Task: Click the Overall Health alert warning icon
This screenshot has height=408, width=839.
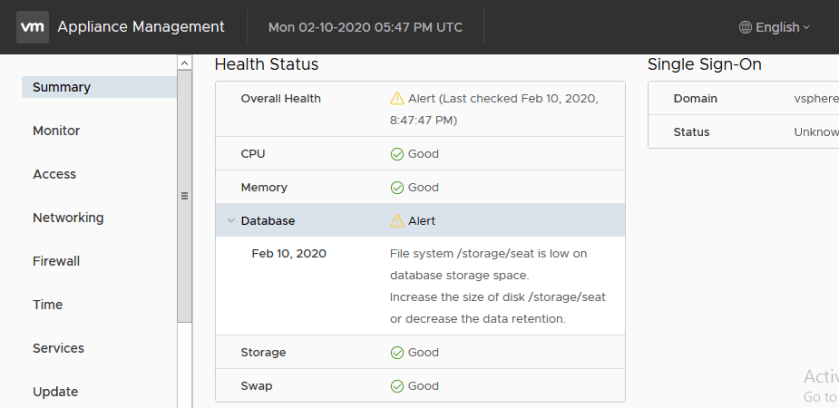Action: (x=397, y=98)
